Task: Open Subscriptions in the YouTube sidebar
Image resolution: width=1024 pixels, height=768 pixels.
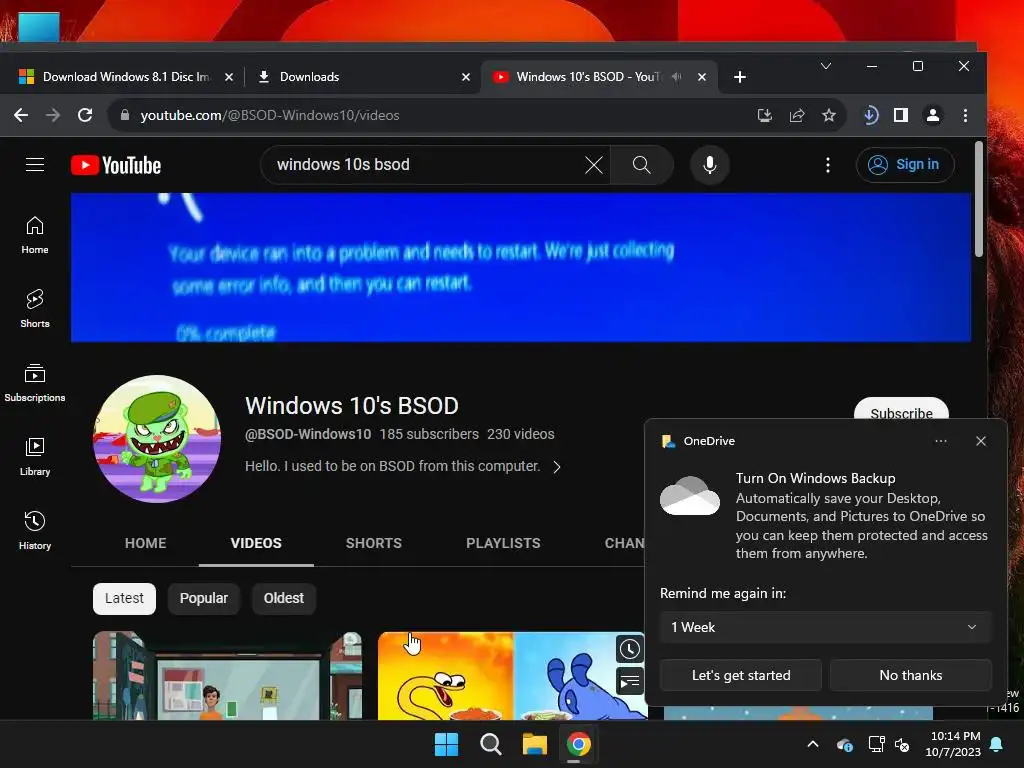Action: 35,383
